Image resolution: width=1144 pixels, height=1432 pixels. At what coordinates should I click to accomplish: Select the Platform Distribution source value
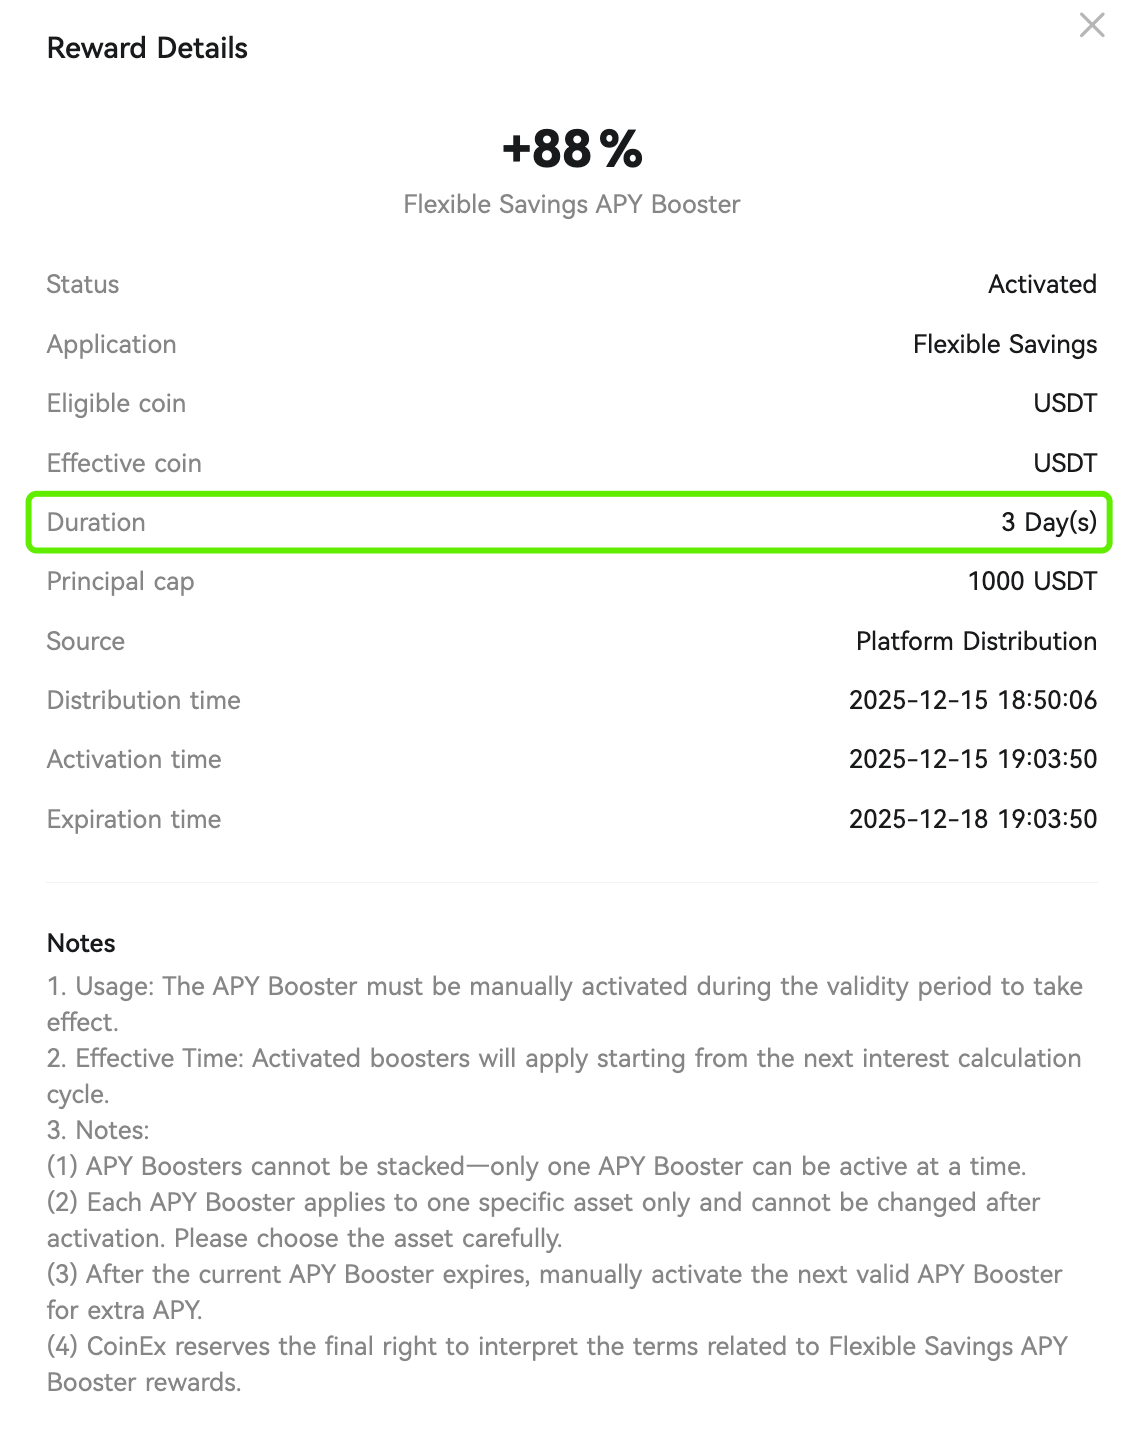click(x=976, y=641)
